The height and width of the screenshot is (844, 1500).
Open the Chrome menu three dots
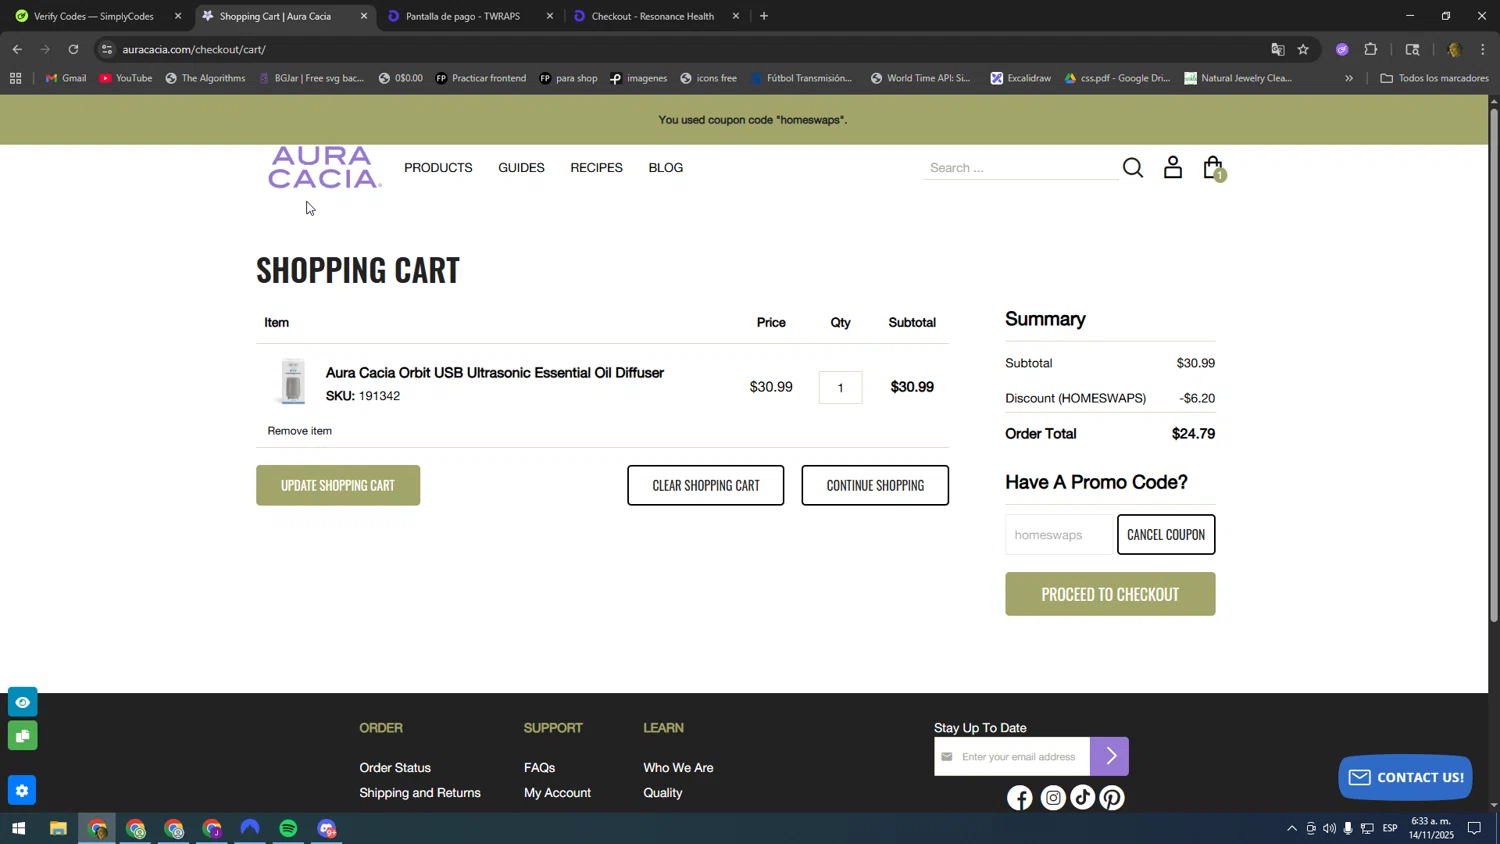coord(1483,49)
